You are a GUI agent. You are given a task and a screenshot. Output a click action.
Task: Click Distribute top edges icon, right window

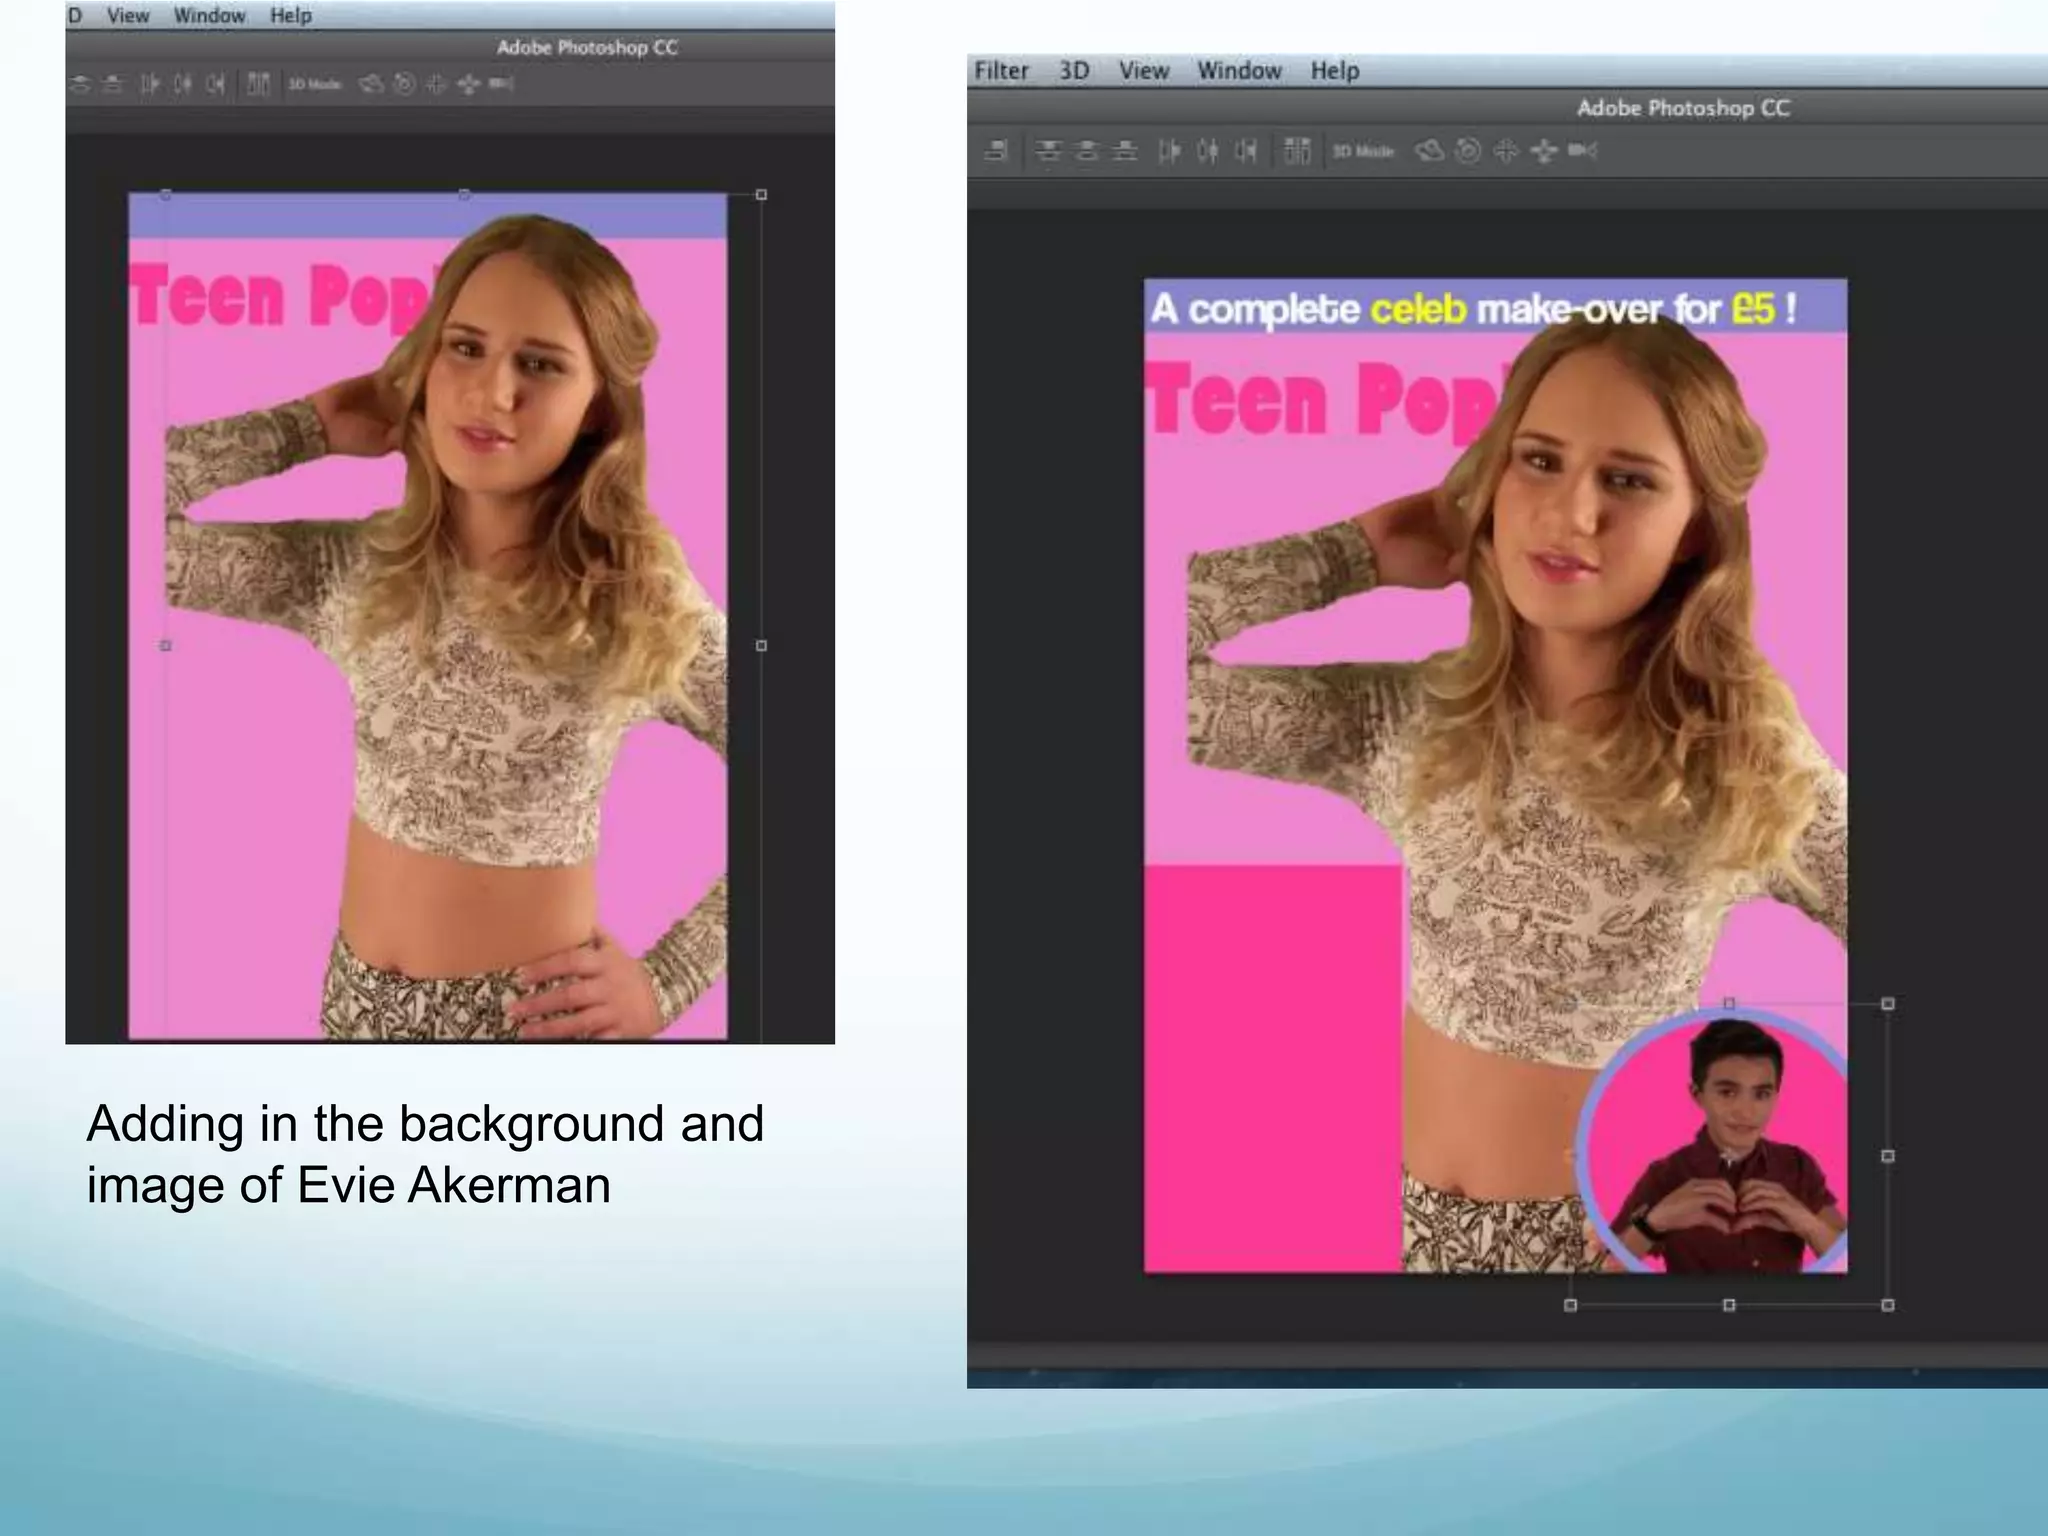(1048, 151)
